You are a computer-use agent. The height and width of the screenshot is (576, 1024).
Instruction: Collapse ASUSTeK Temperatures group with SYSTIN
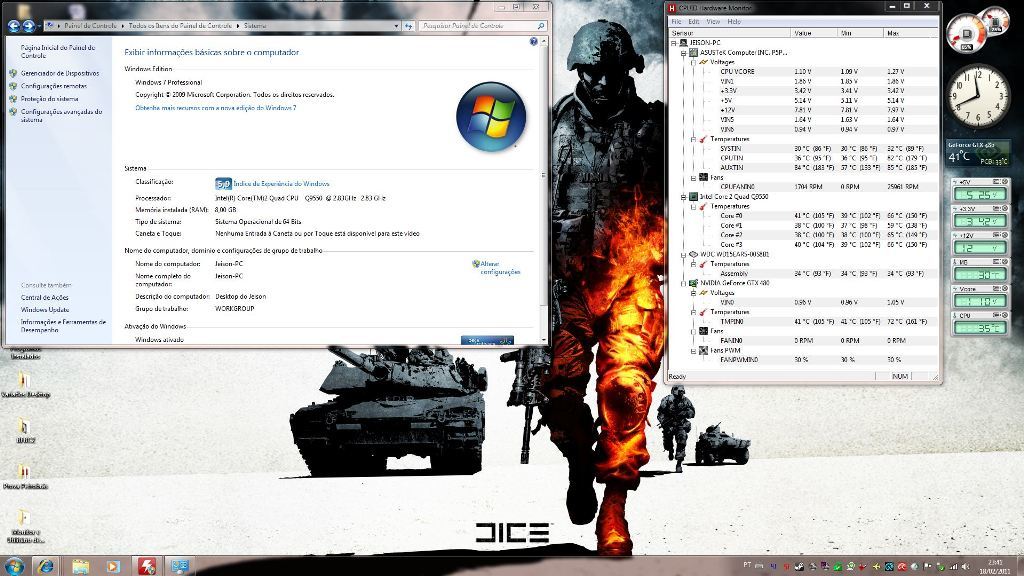(694, 139)
